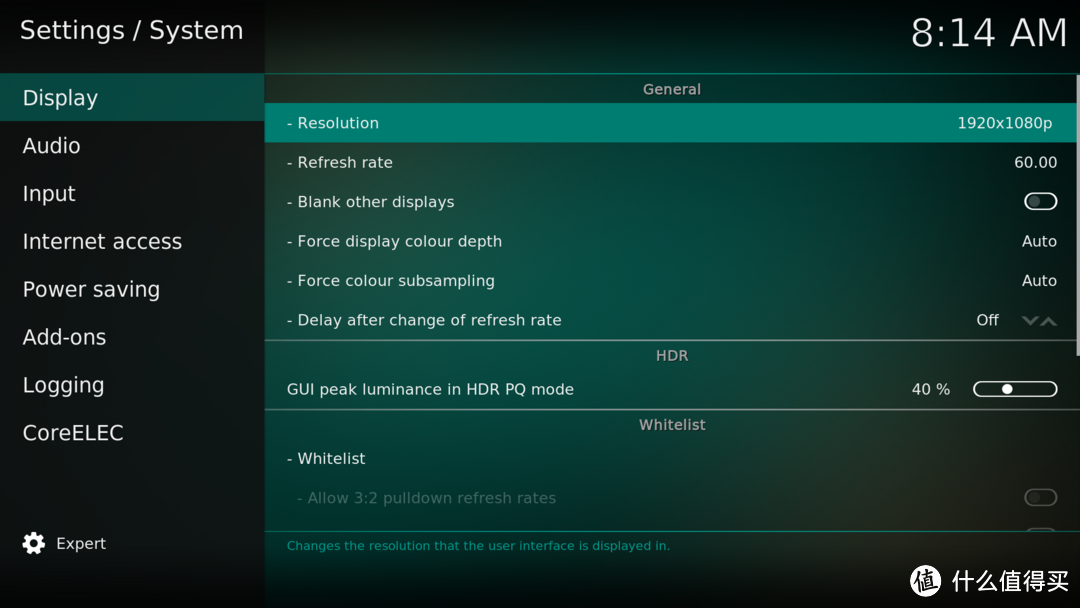Increase delay after refresh rate change
The width and height of the screenshot is (1080, 608).
pos(1048,320)
